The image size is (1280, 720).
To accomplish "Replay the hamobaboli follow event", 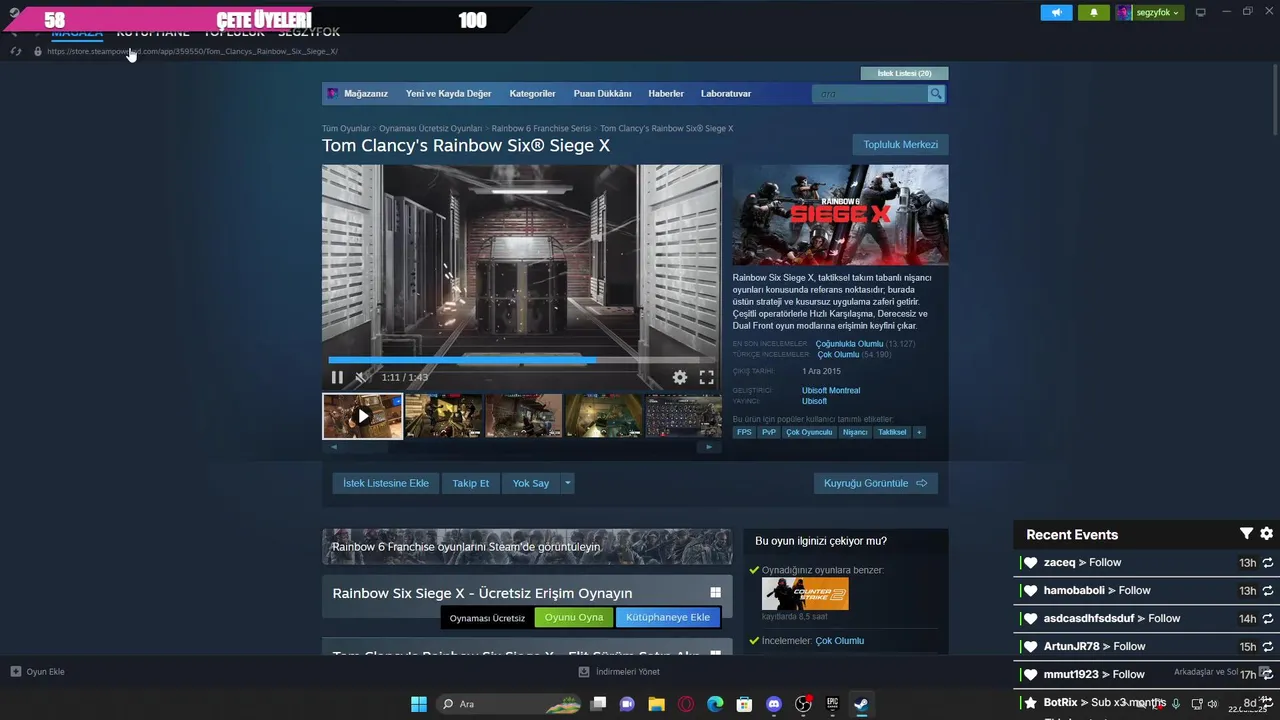I will pyautogui.click(x=1268, y=591).
